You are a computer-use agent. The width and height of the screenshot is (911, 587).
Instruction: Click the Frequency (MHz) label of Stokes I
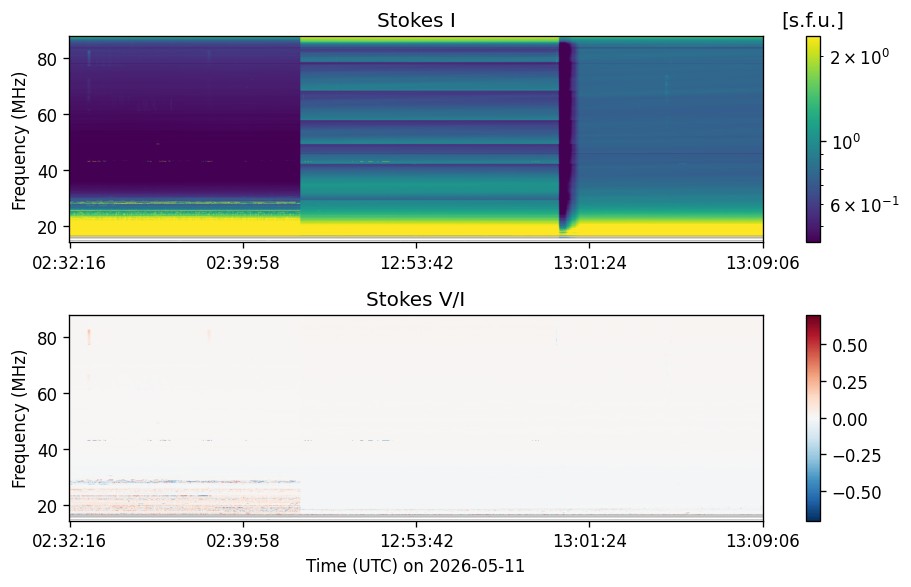click(19, 141)
